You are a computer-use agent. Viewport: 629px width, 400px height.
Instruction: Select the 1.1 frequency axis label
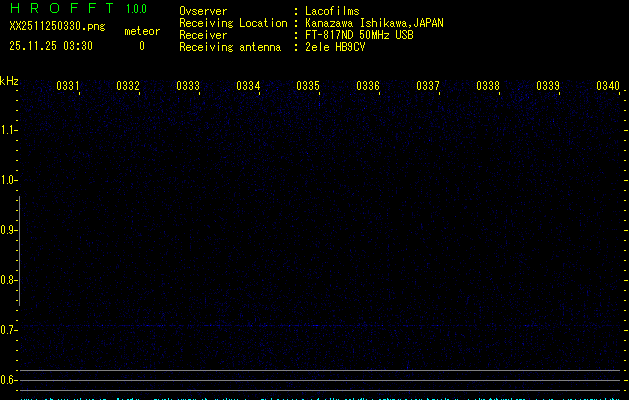[x=9, y=130]
